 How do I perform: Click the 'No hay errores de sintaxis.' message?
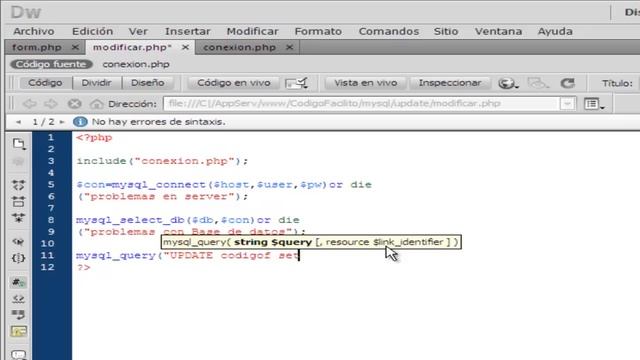(158, 122)
